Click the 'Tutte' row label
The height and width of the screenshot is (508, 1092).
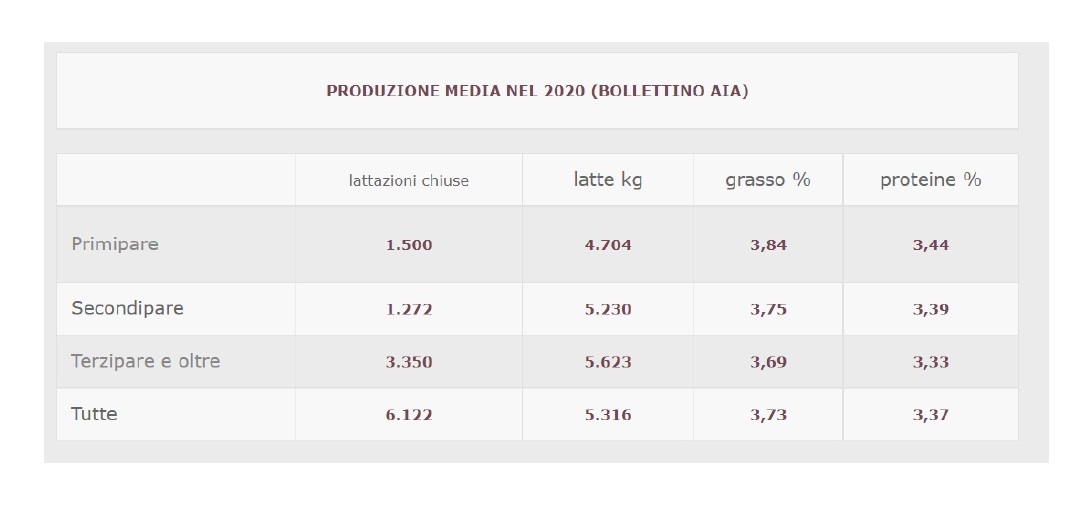tap(94, 414)
